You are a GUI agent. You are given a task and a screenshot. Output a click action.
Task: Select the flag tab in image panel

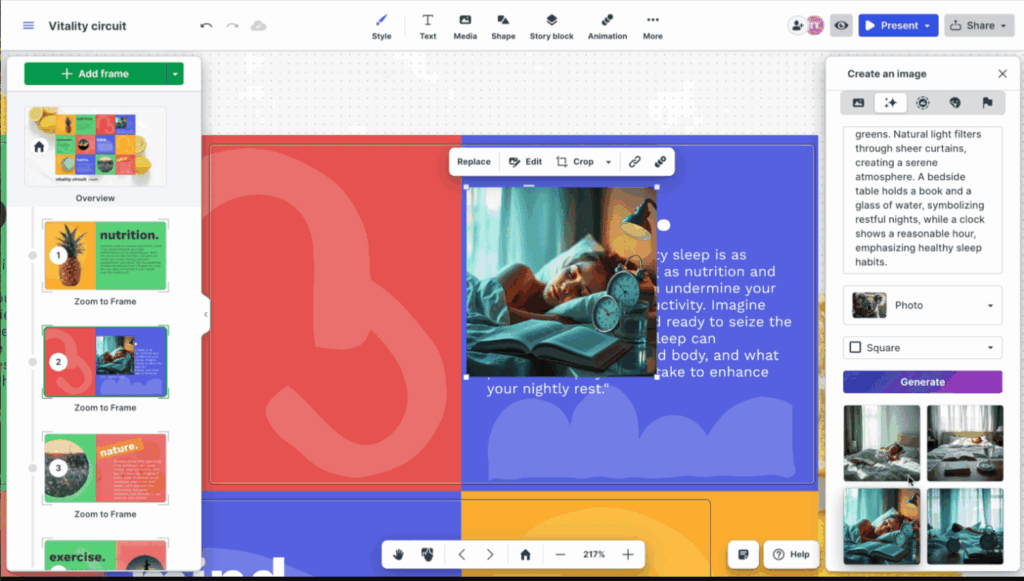[987, 103]
